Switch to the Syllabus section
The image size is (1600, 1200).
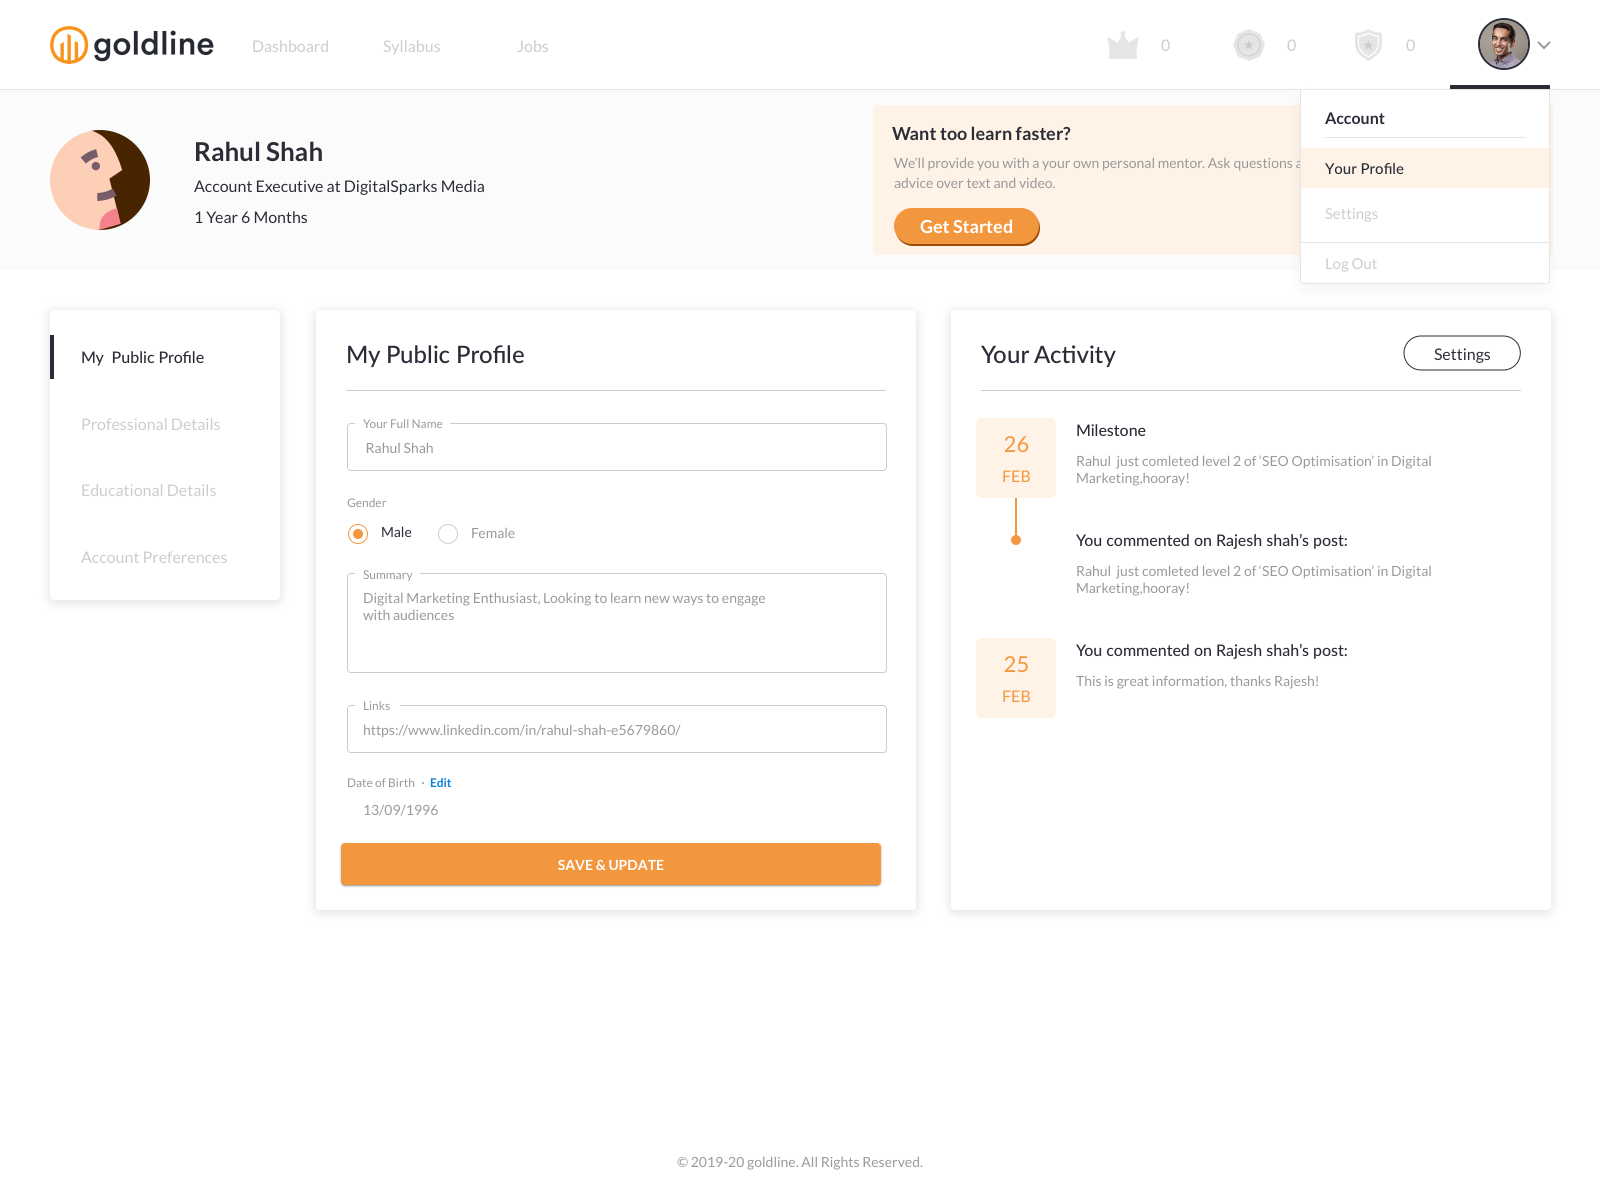(x=411, y=46)
